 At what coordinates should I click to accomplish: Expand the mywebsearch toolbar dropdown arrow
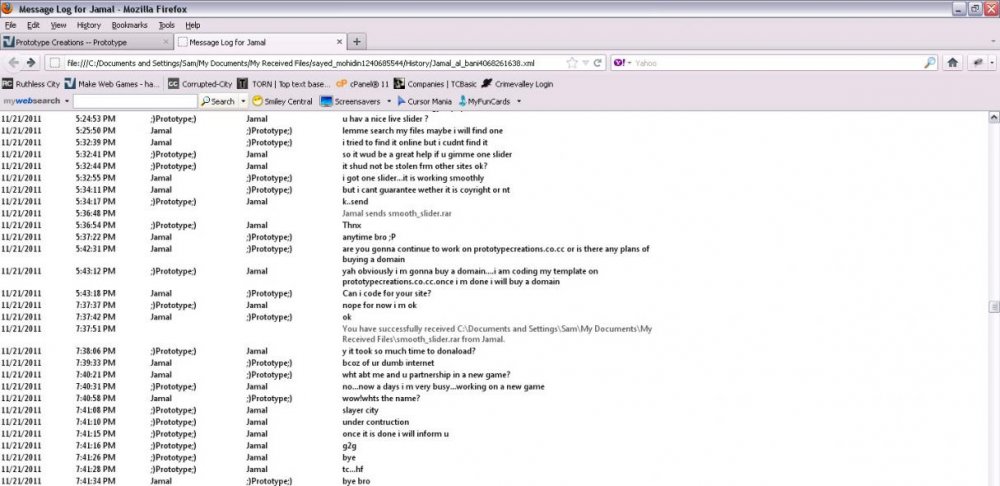(67, 101)
